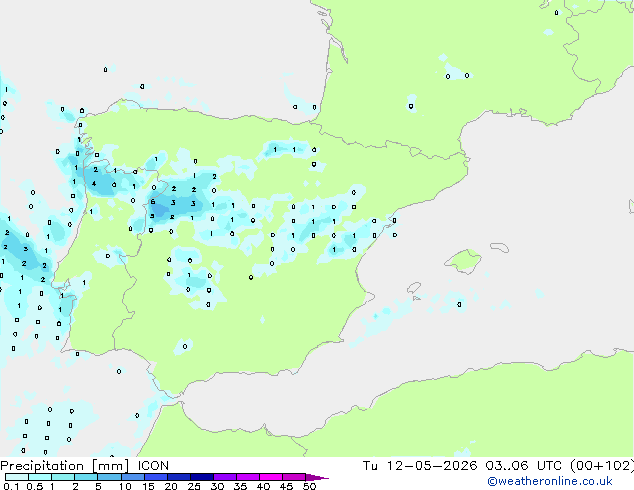Select the magenta legend swatch between 40 and 45
This screenshot has width=634, height=490.
coord(271,477)
